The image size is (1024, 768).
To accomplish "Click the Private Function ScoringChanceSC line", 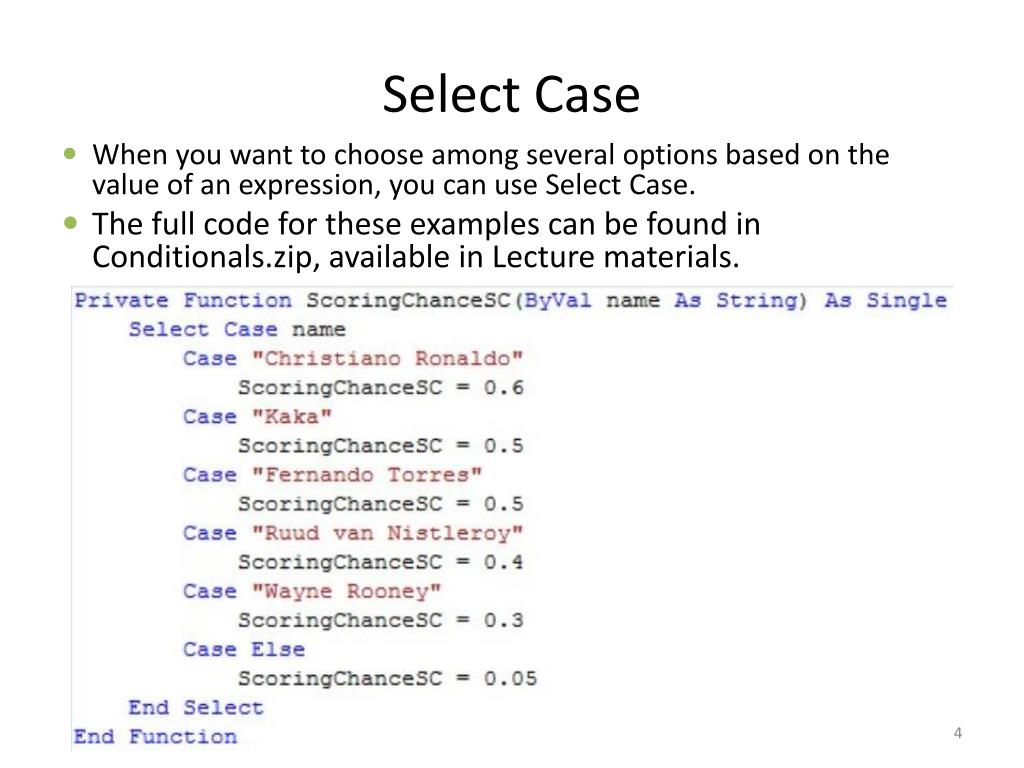I will click(510, 300).
